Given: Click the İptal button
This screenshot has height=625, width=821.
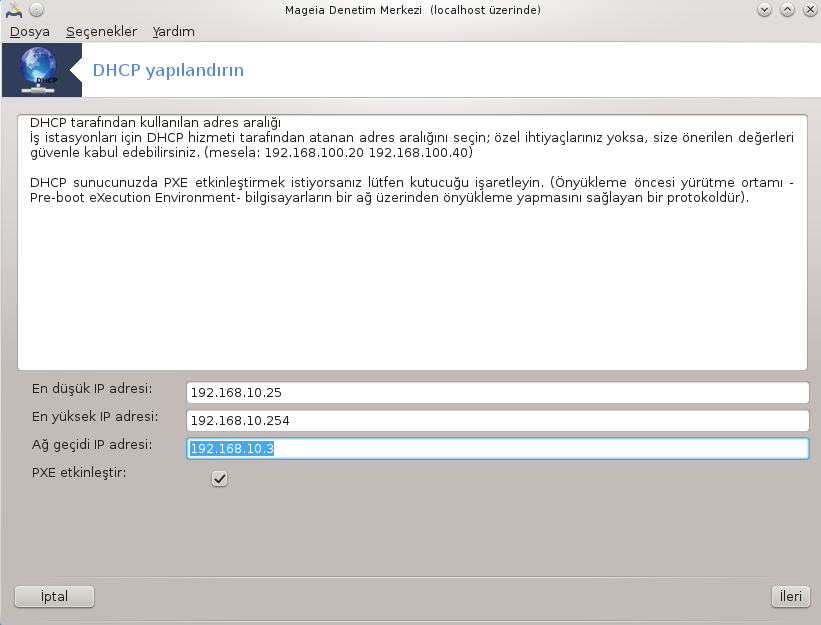Looking at the screenshot, I should pos(54,597).
